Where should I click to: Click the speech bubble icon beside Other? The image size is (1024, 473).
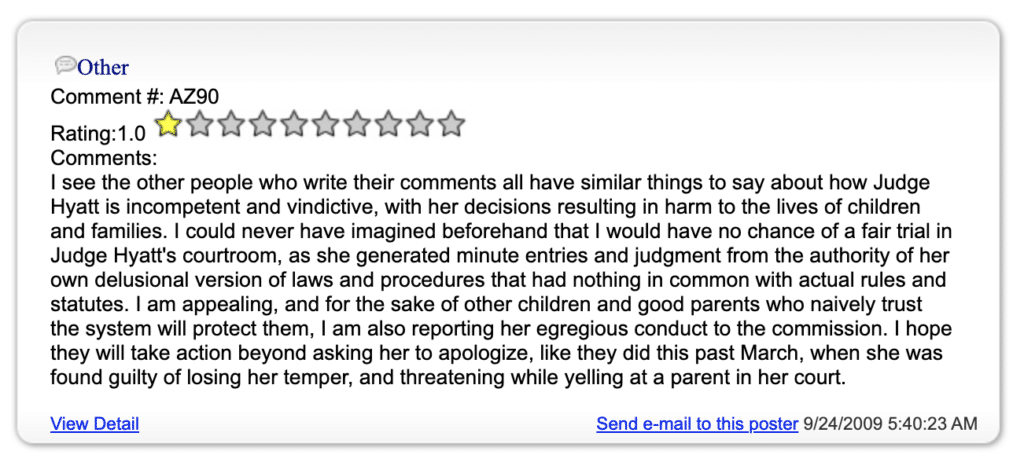tap(65, 65)
